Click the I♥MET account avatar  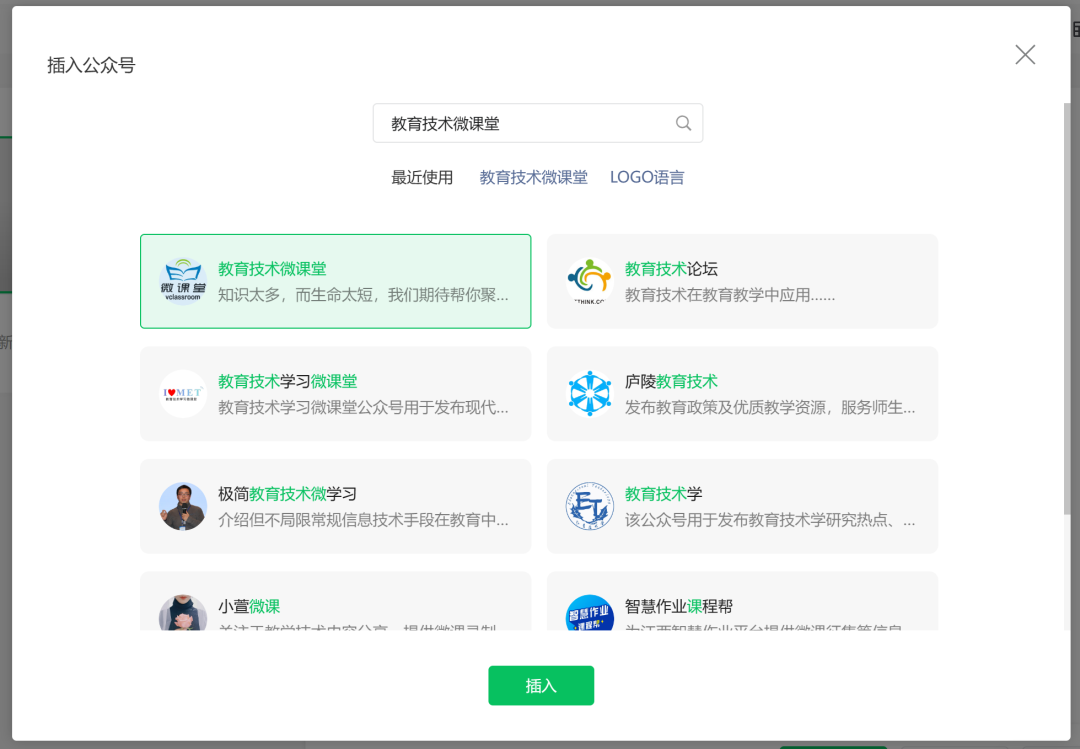click(183, 394)
